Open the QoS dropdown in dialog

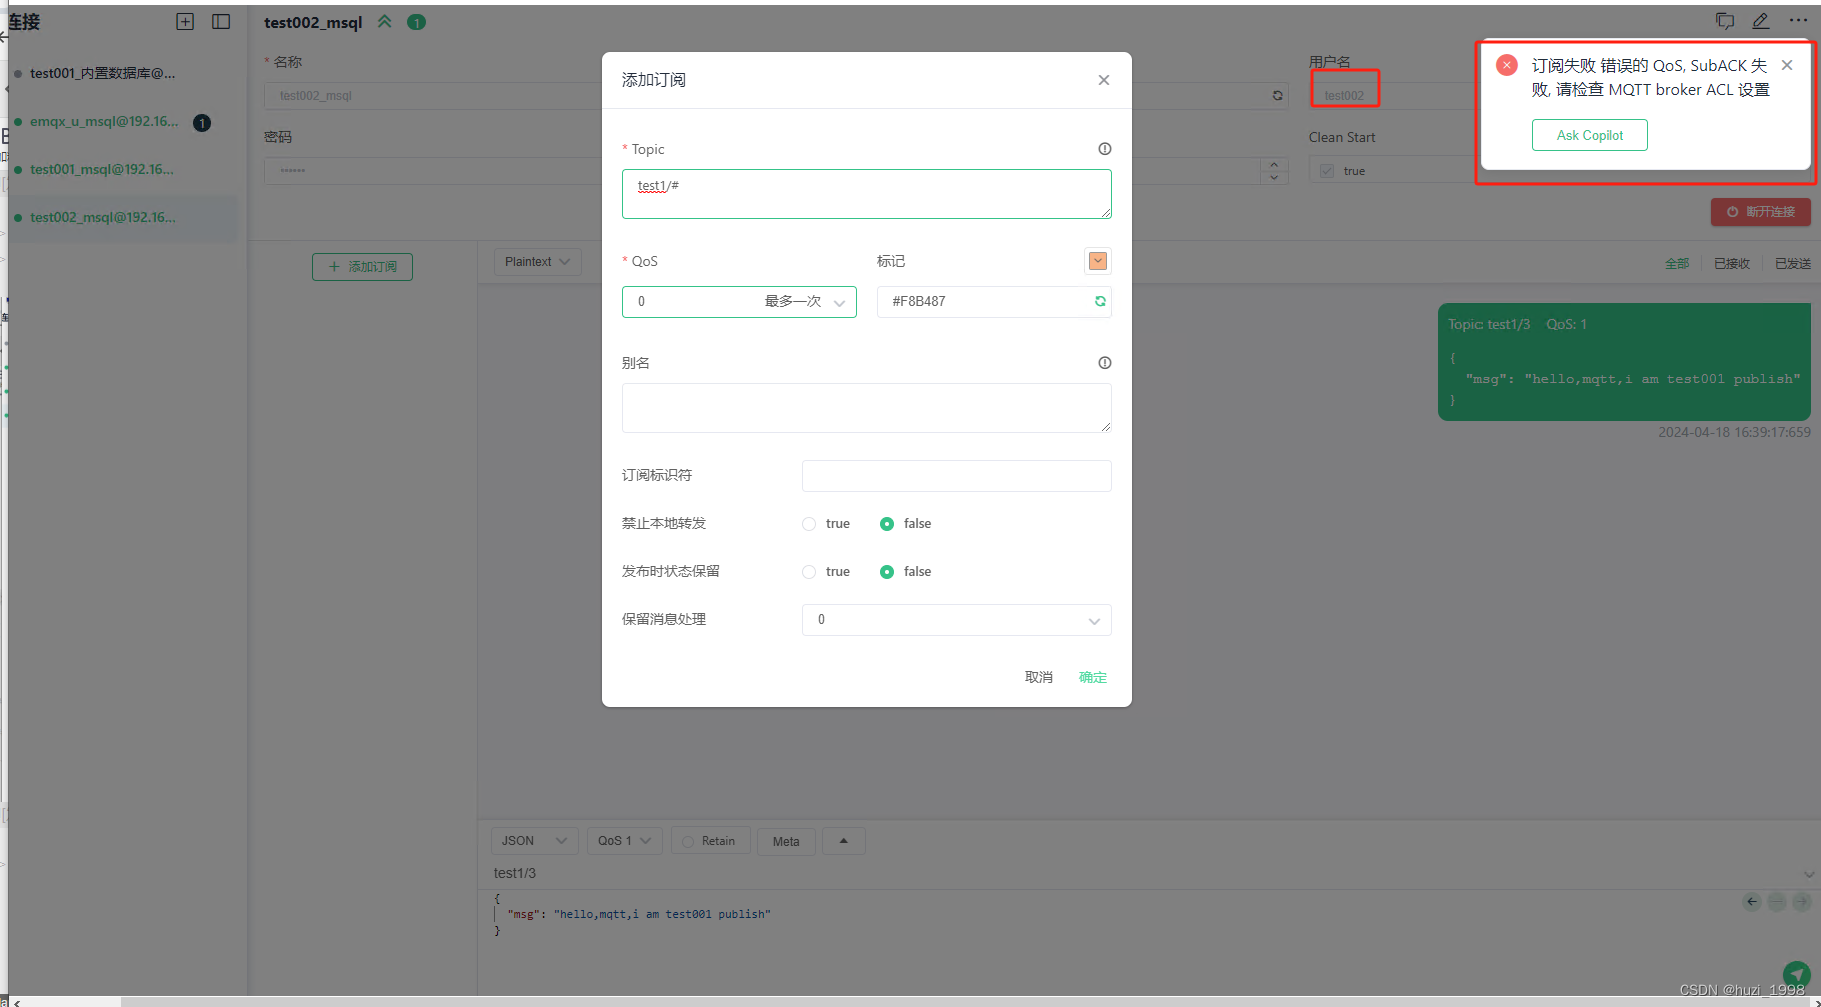pyautogui.click(x=739, y=302)
